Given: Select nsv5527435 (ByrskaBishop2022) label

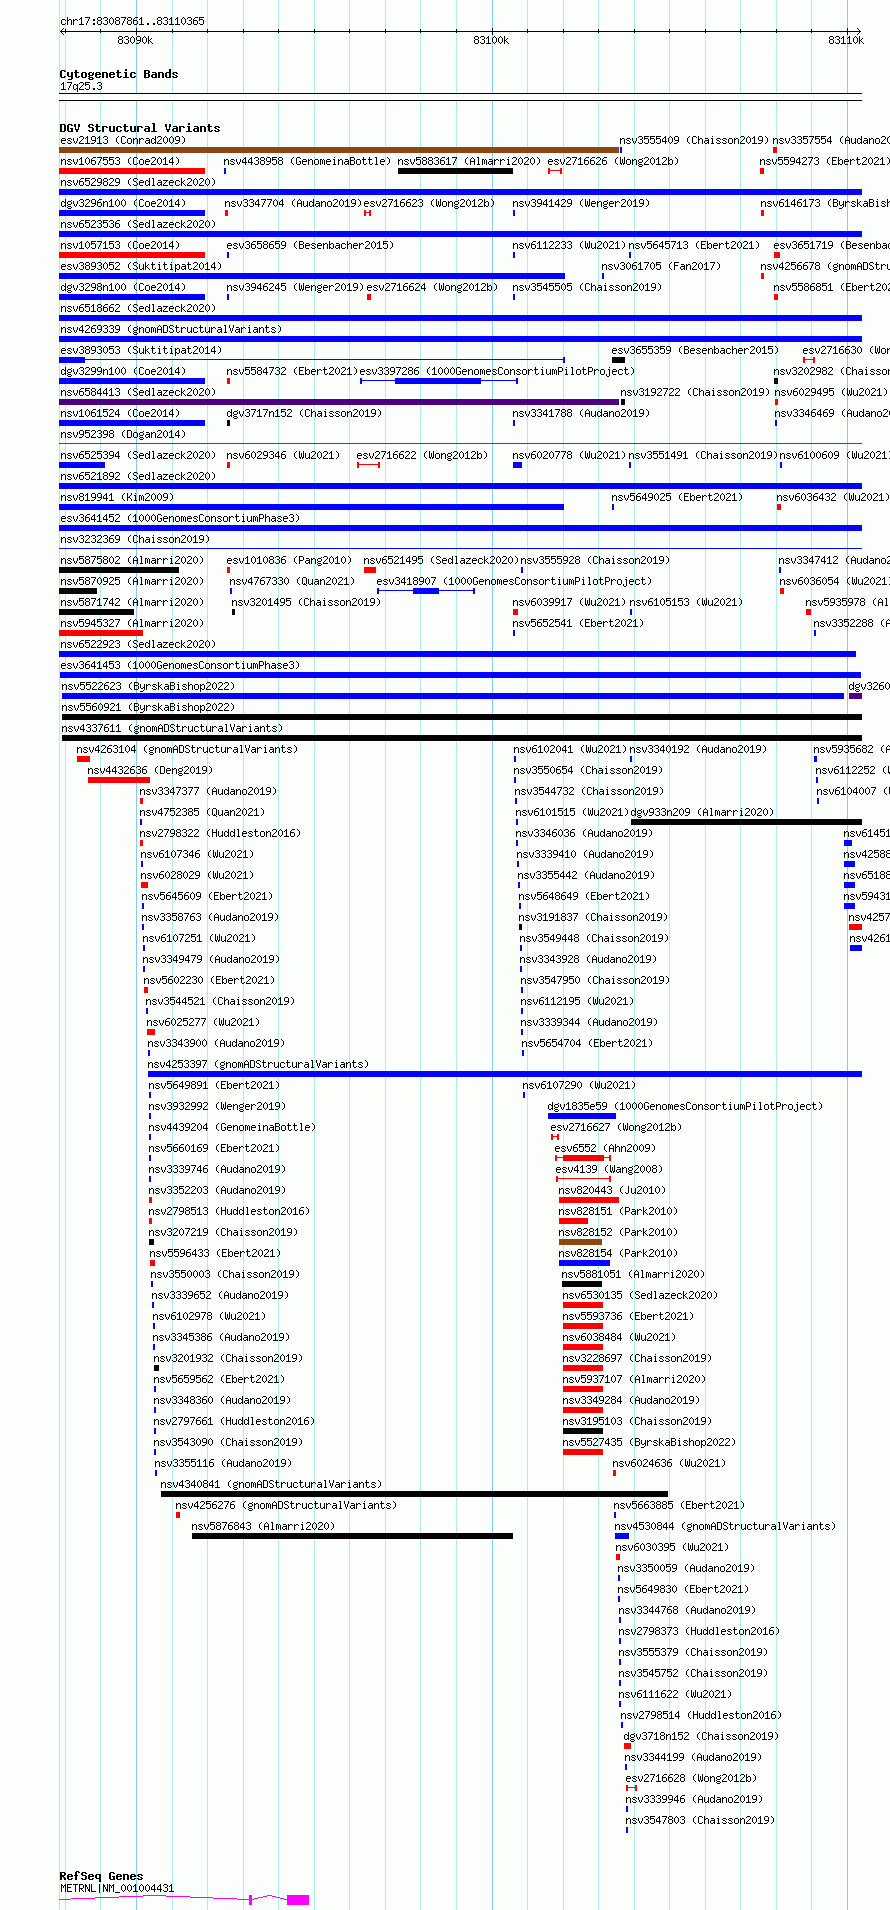Looking at the screenshot, I should pyautogui.click(x=649, y=1443).
